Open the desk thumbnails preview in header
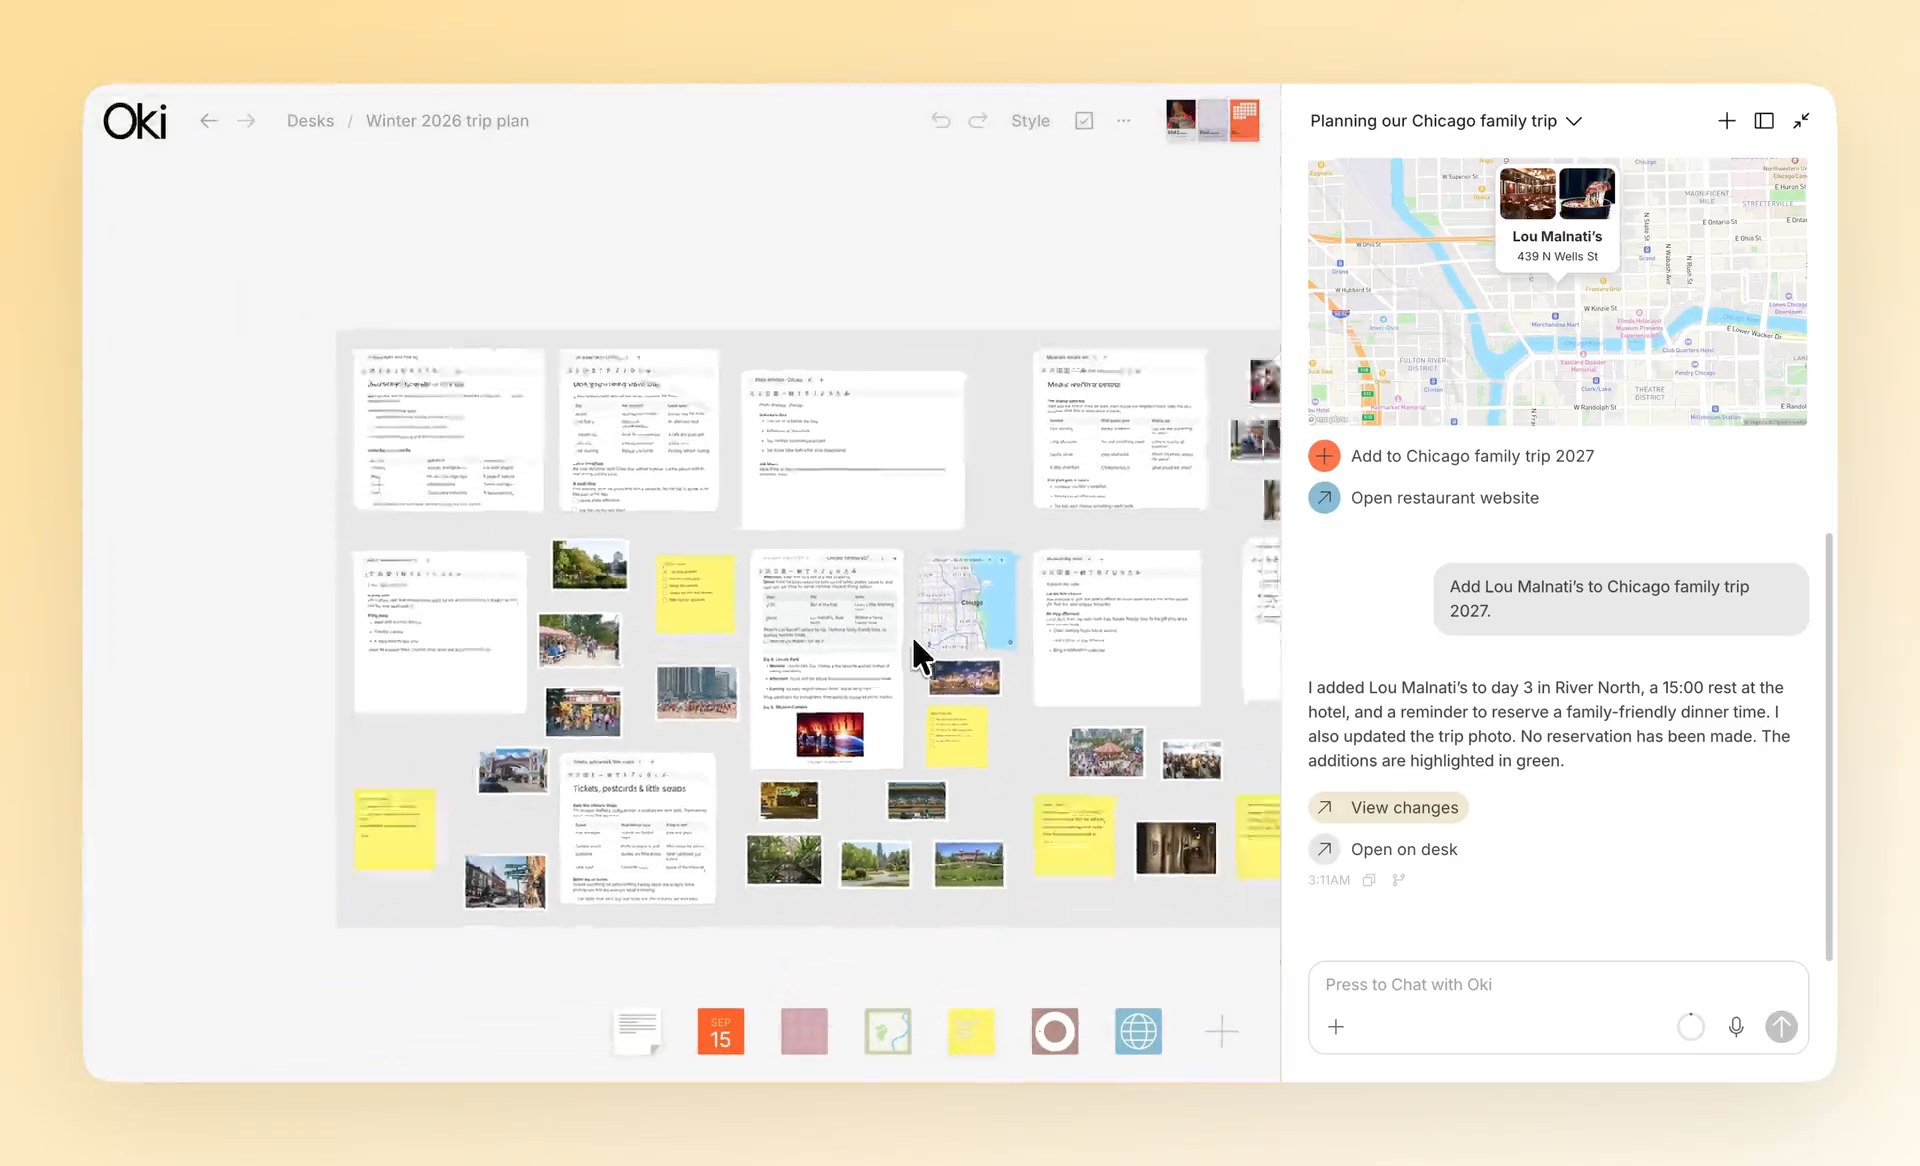The width and height of the screenshot is (1920, 1166). (1212, 120)
